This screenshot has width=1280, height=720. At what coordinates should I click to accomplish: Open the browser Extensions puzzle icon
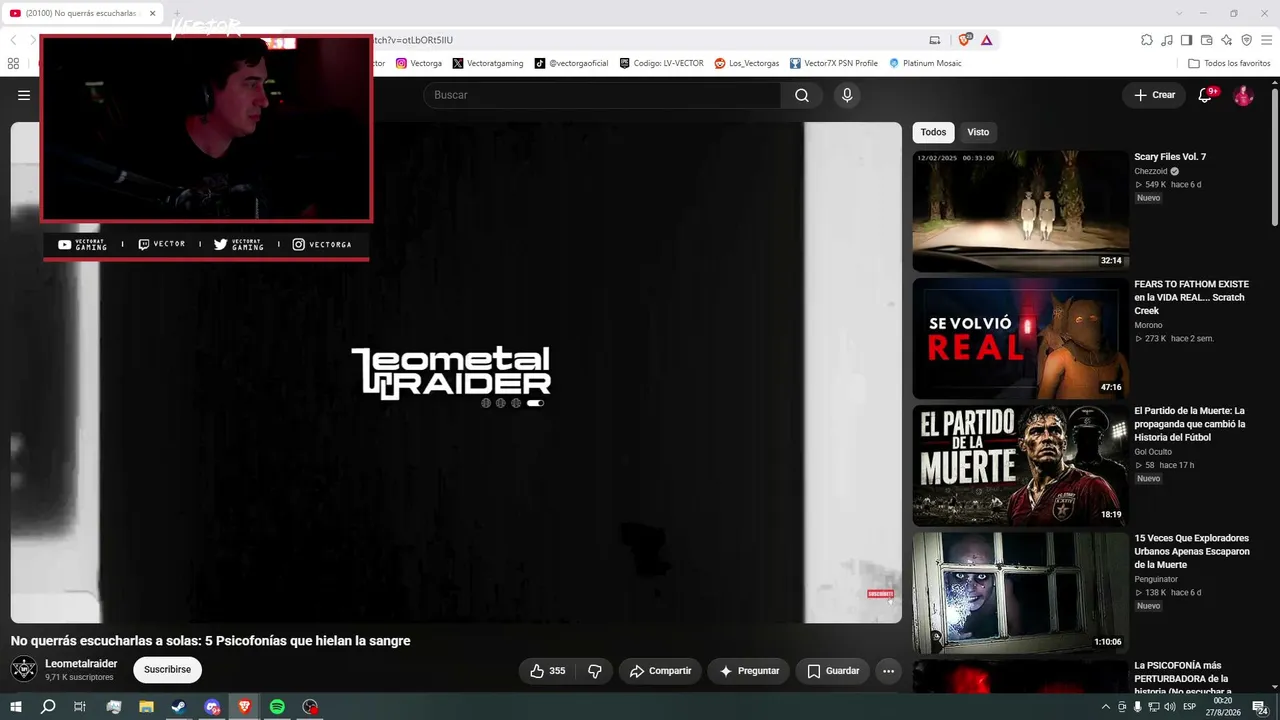pos(1147,40)
